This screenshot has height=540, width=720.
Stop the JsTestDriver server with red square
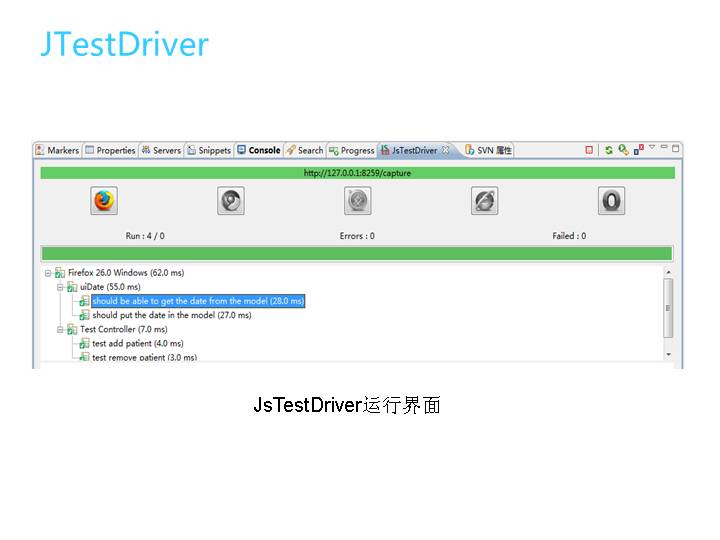coord(589,150)
